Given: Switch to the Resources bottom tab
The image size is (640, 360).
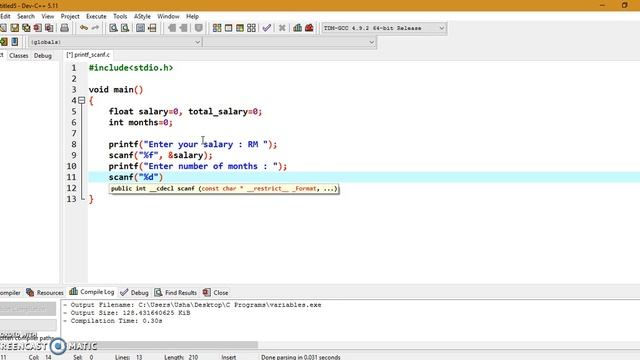Looking at the screenshot, I should pos(45,292).
